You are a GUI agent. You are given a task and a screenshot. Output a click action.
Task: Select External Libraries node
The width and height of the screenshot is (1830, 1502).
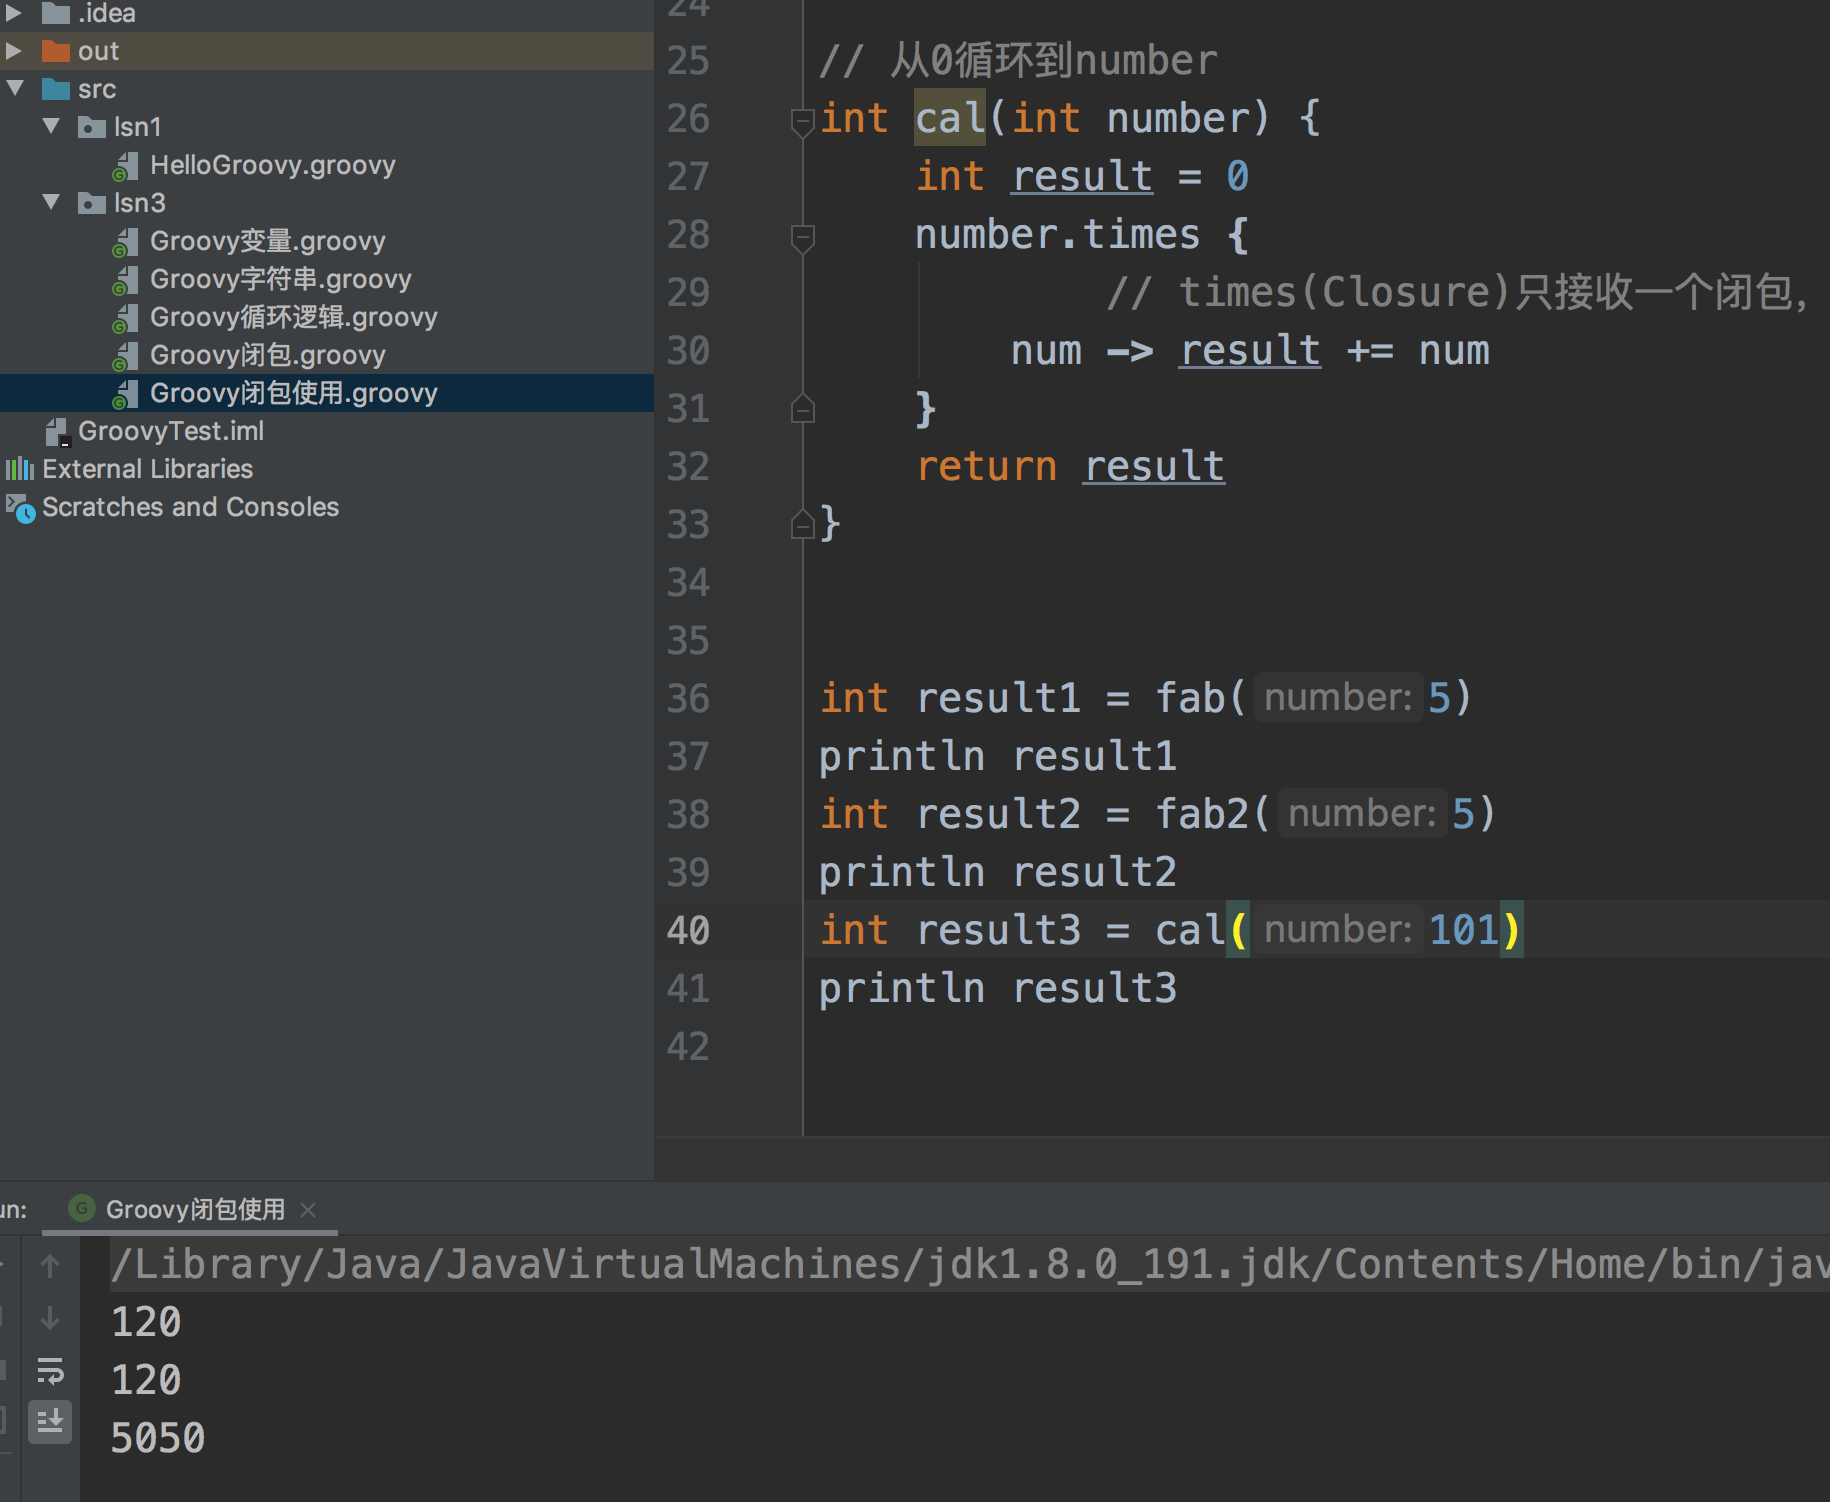[148, 469]
